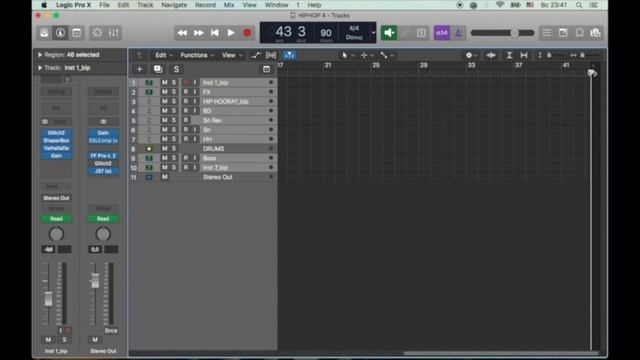The height and width of the screenshot is (360, 640).
Task: Click the Stereo Out output button
Action: point(56,198)
